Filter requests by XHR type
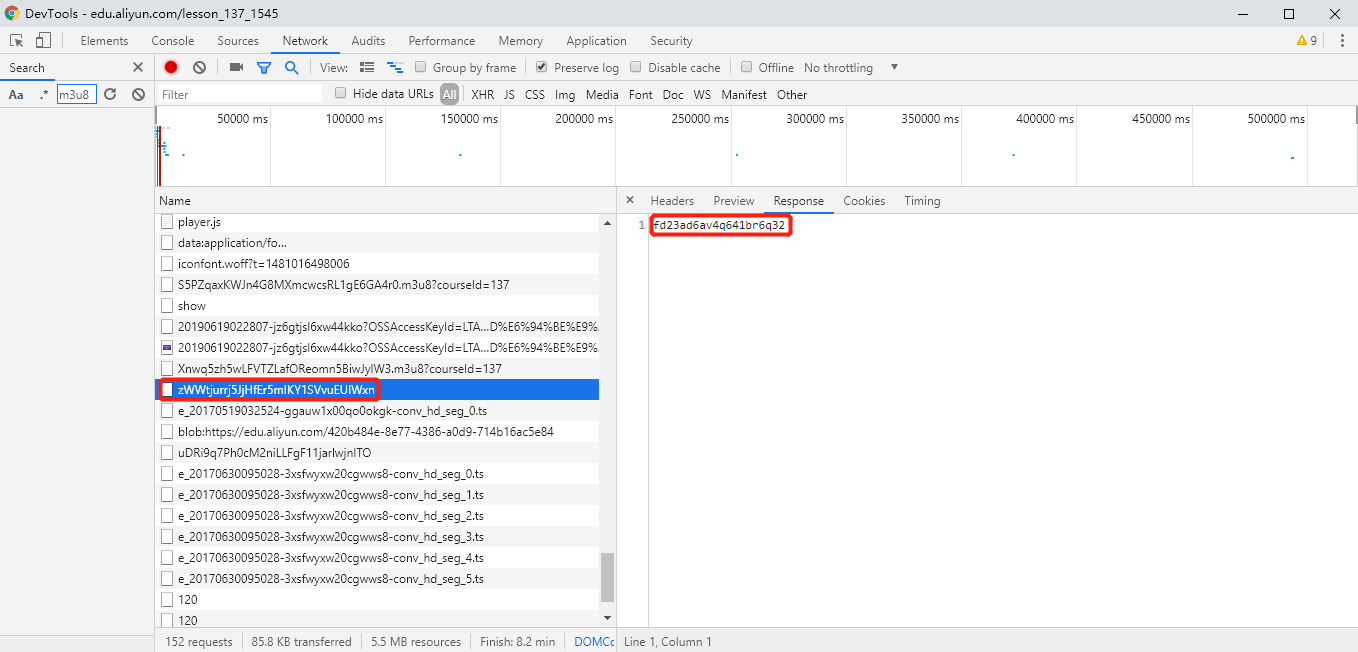This screenshot has width=1358, height=652. click(x=483, y=94)
